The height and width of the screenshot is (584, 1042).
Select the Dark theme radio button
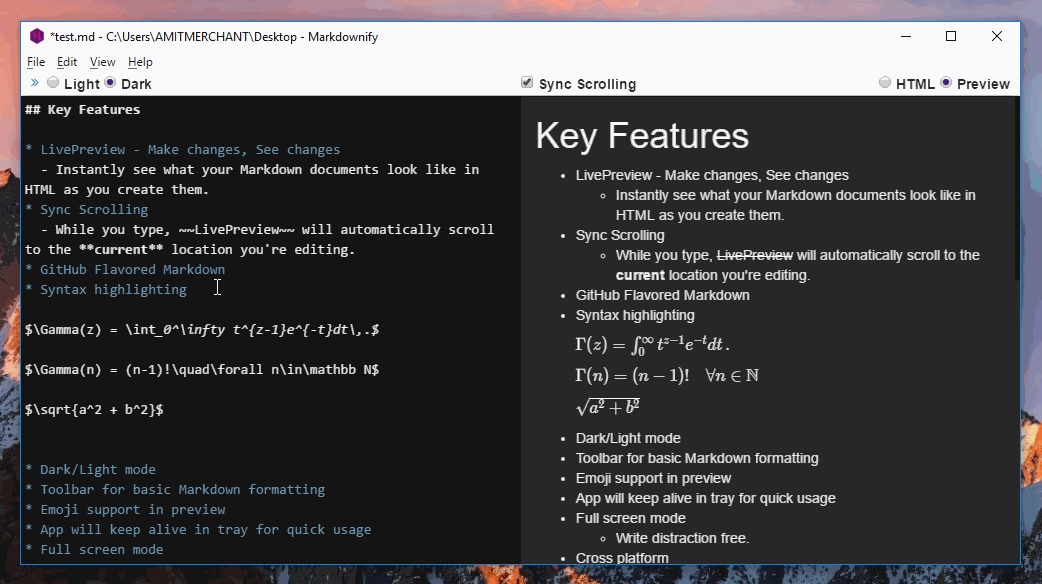click(110, 83)
